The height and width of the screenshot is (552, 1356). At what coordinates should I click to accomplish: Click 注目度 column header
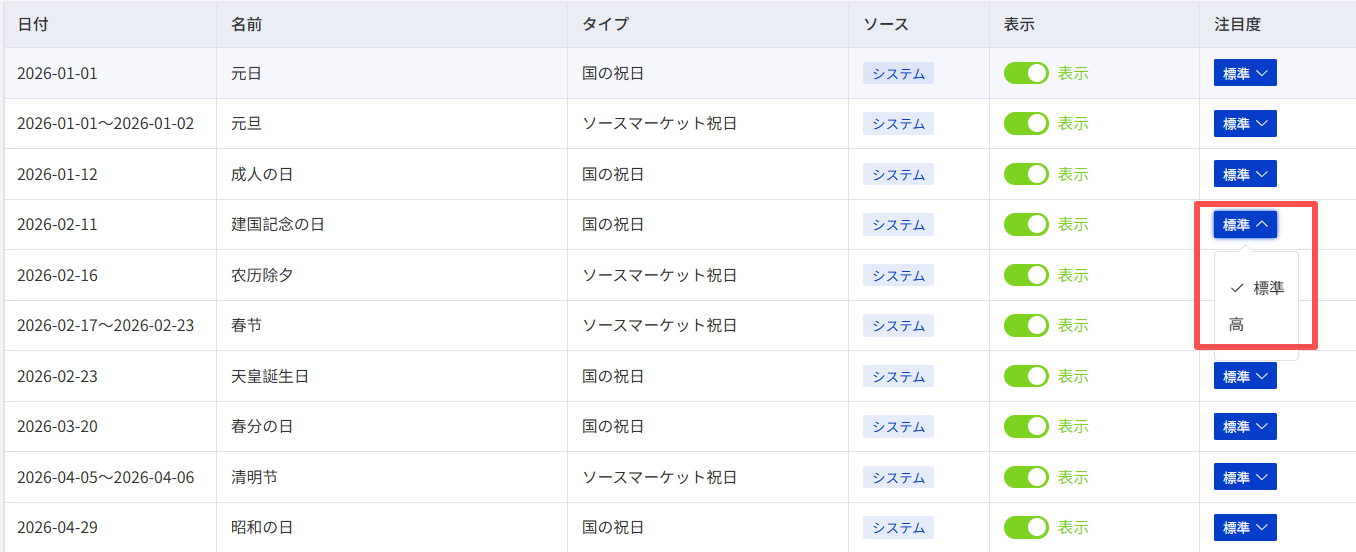click(1238, 24)
